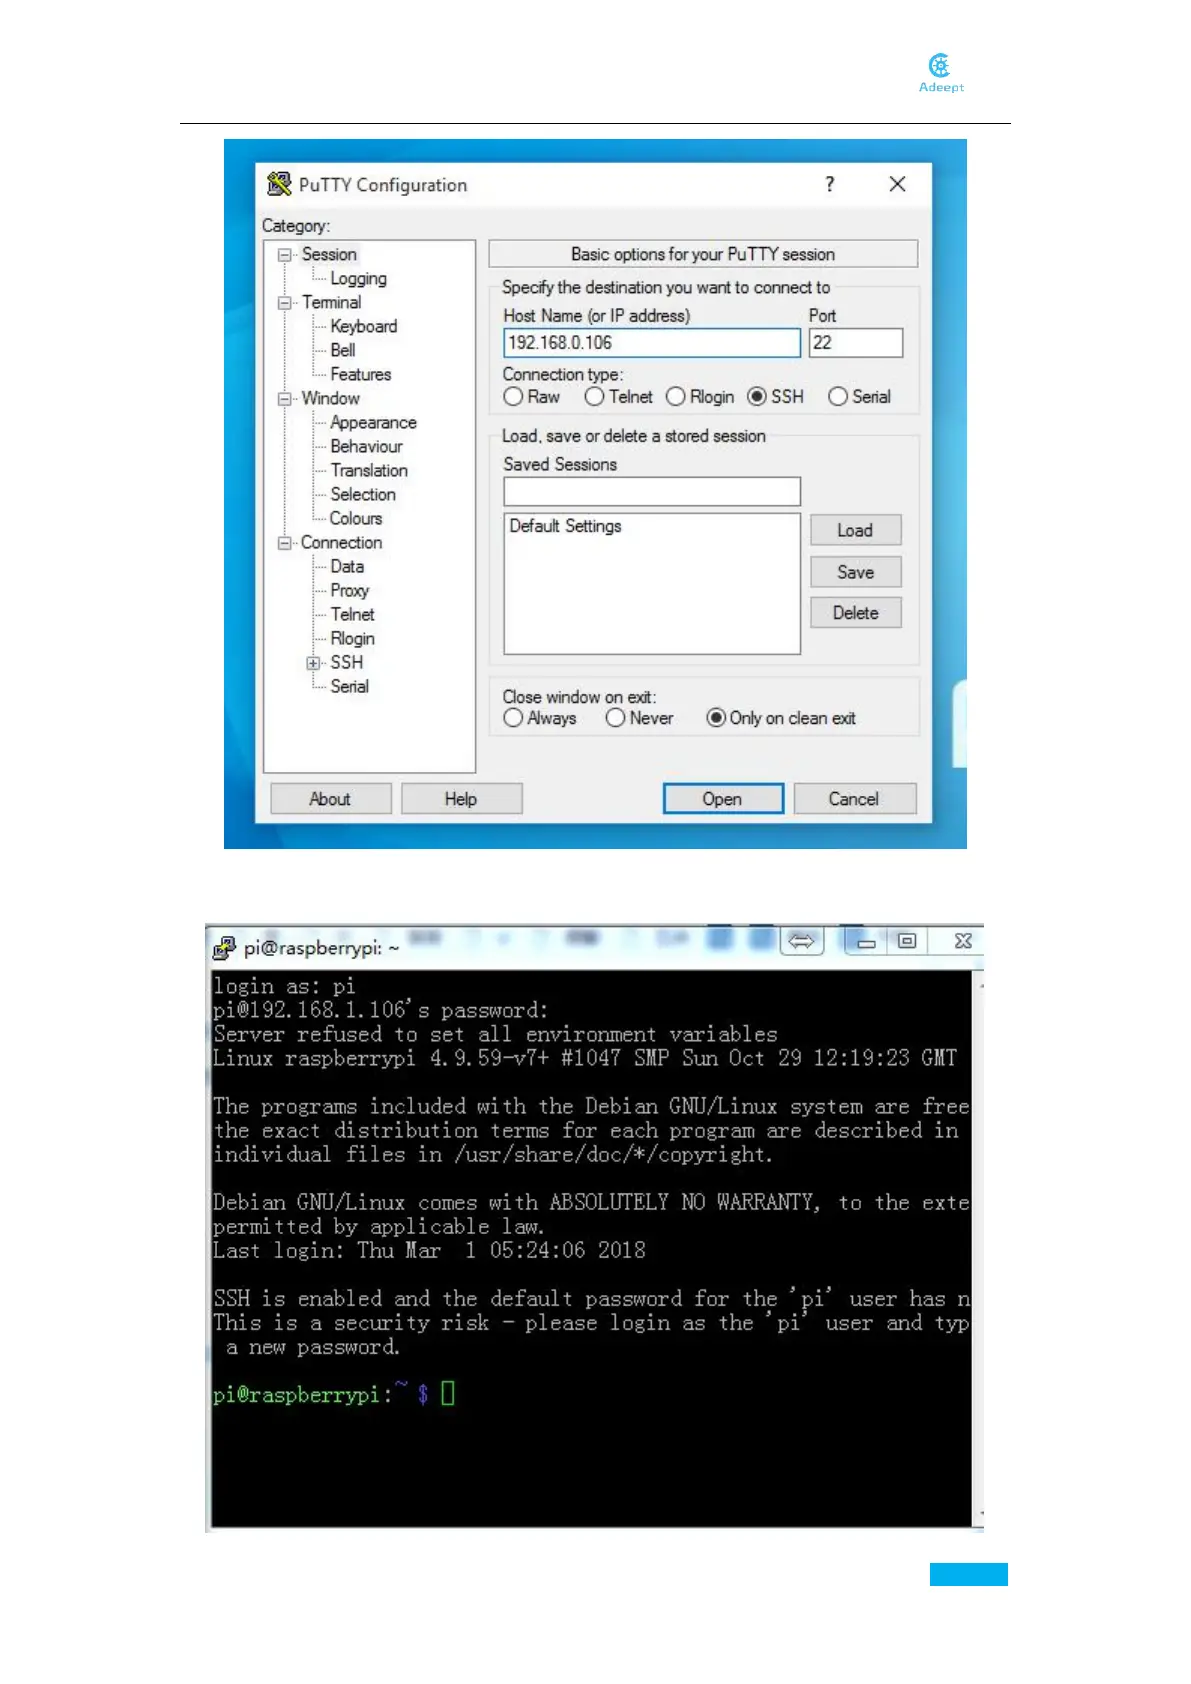
Task: Close the pi@raspberrypi terminal window
Action: point(962,941)
